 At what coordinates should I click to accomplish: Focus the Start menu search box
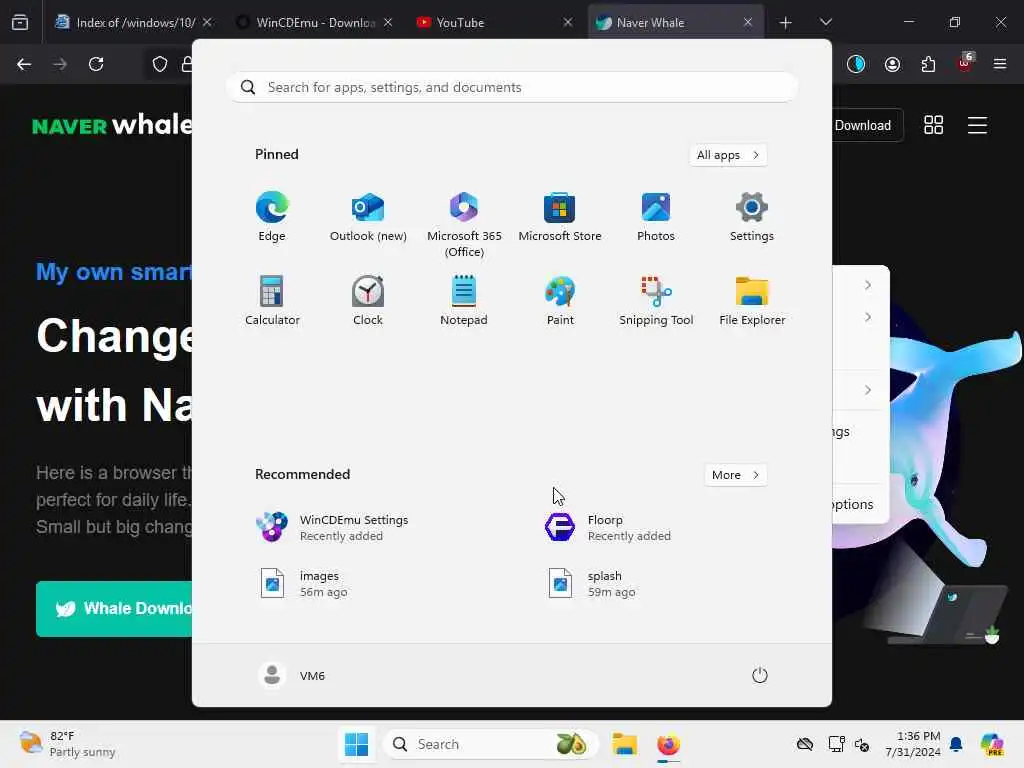pyautogui.click(x=512, y=87)
